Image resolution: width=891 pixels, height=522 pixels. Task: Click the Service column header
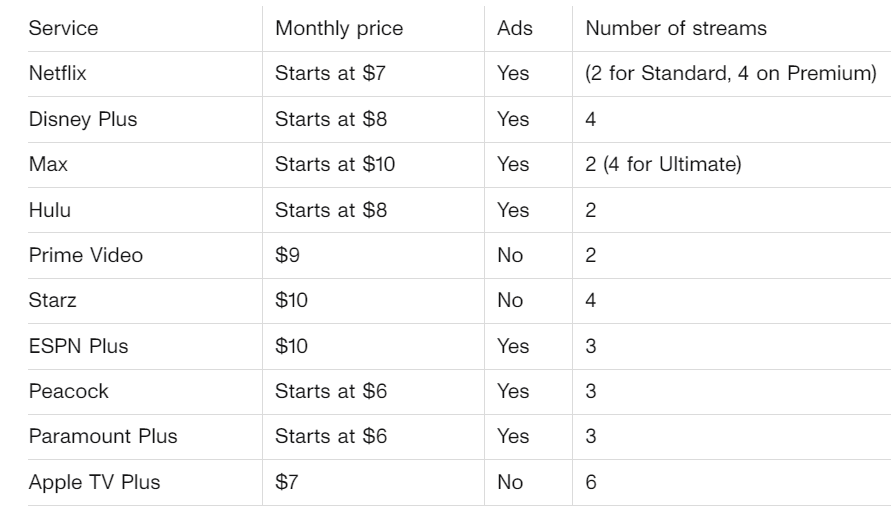click(63, 28)
